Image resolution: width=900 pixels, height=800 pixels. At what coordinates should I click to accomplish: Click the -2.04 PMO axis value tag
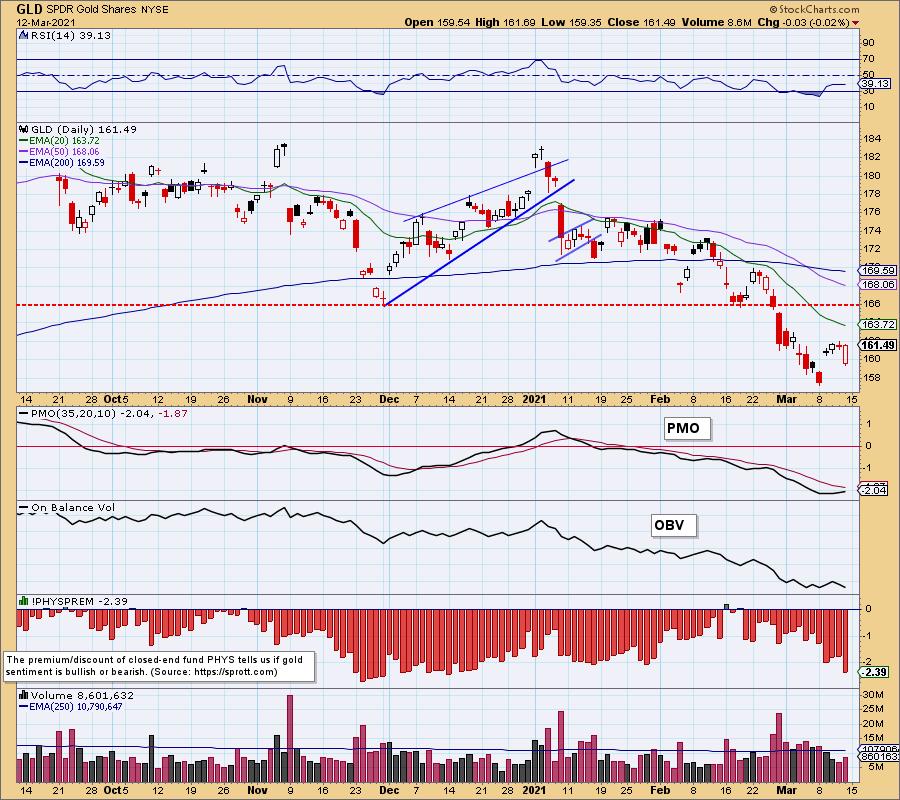(874, 490)
